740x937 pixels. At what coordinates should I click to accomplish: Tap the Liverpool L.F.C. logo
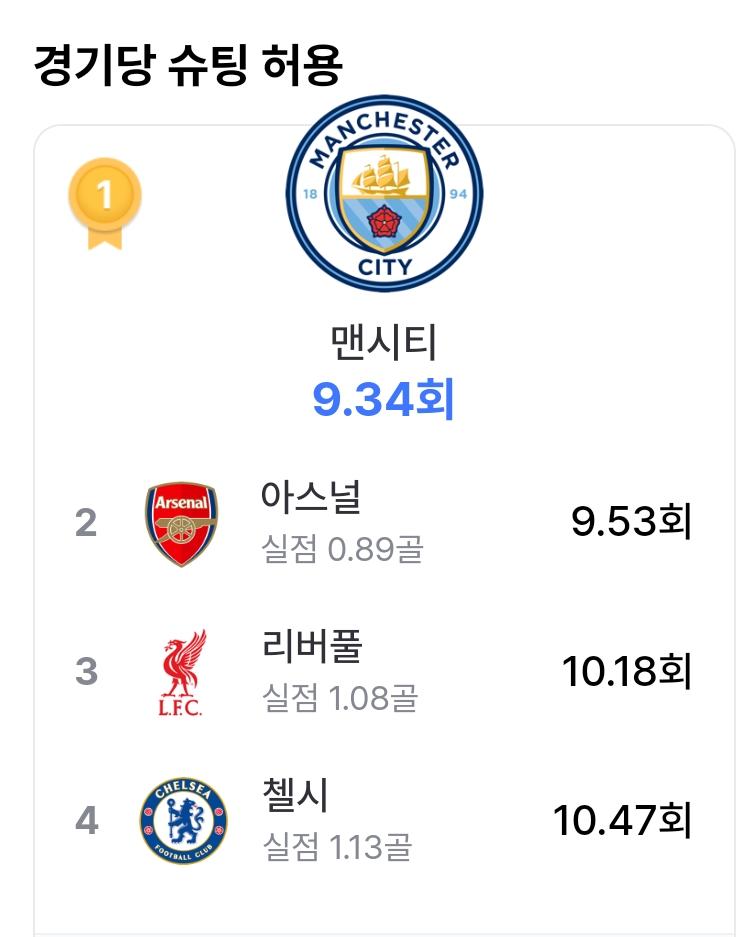click(181, 672)
